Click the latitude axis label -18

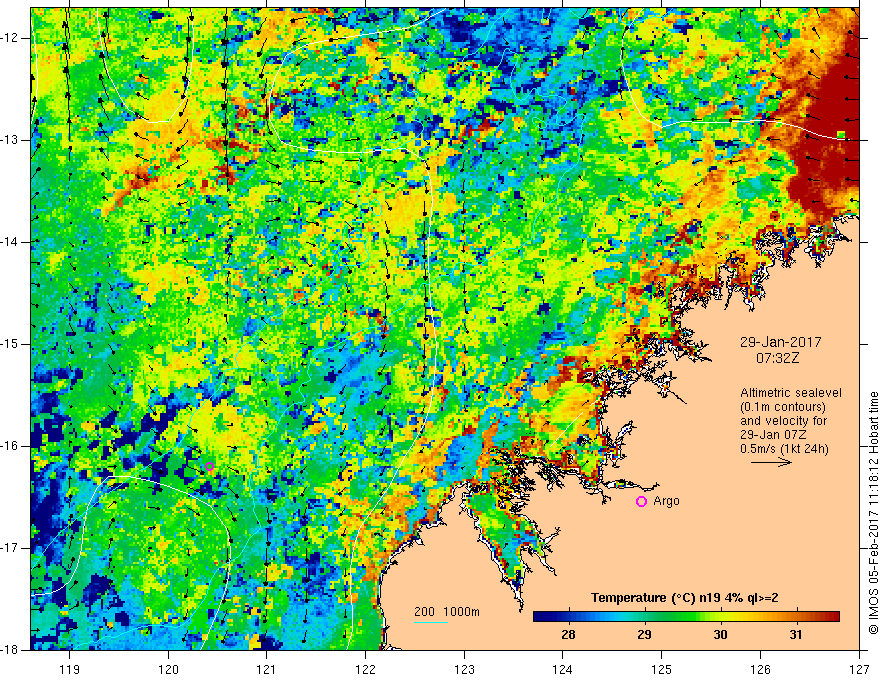click(x=11, y=650)
